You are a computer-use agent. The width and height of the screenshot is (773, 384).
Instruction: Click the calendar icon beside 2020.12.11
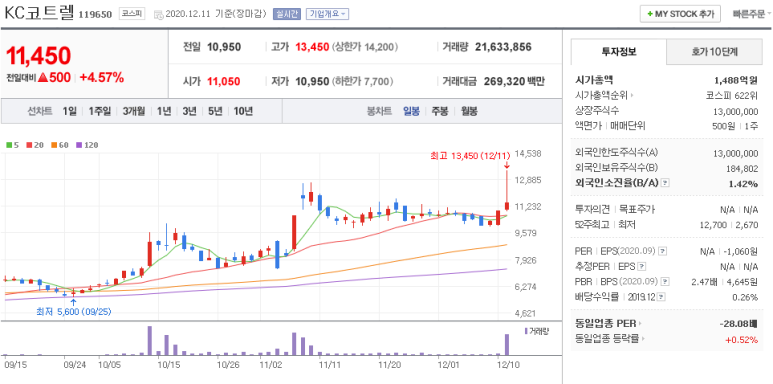(x=158, y=14)
